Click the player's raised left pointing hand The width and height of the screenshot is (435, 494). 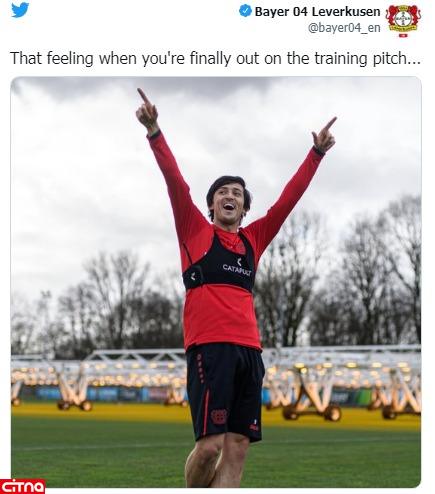pos(324,135)
